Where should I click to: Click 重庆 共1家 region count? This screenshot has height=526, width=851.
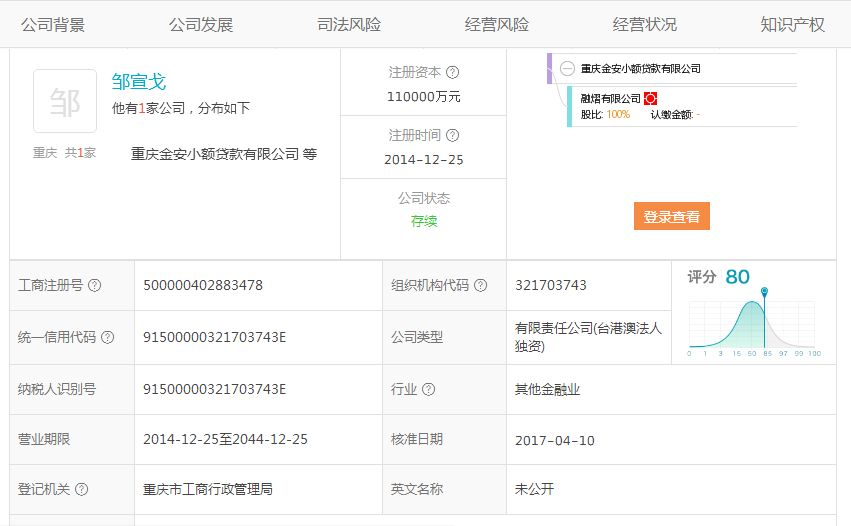[x=65, y=153]
